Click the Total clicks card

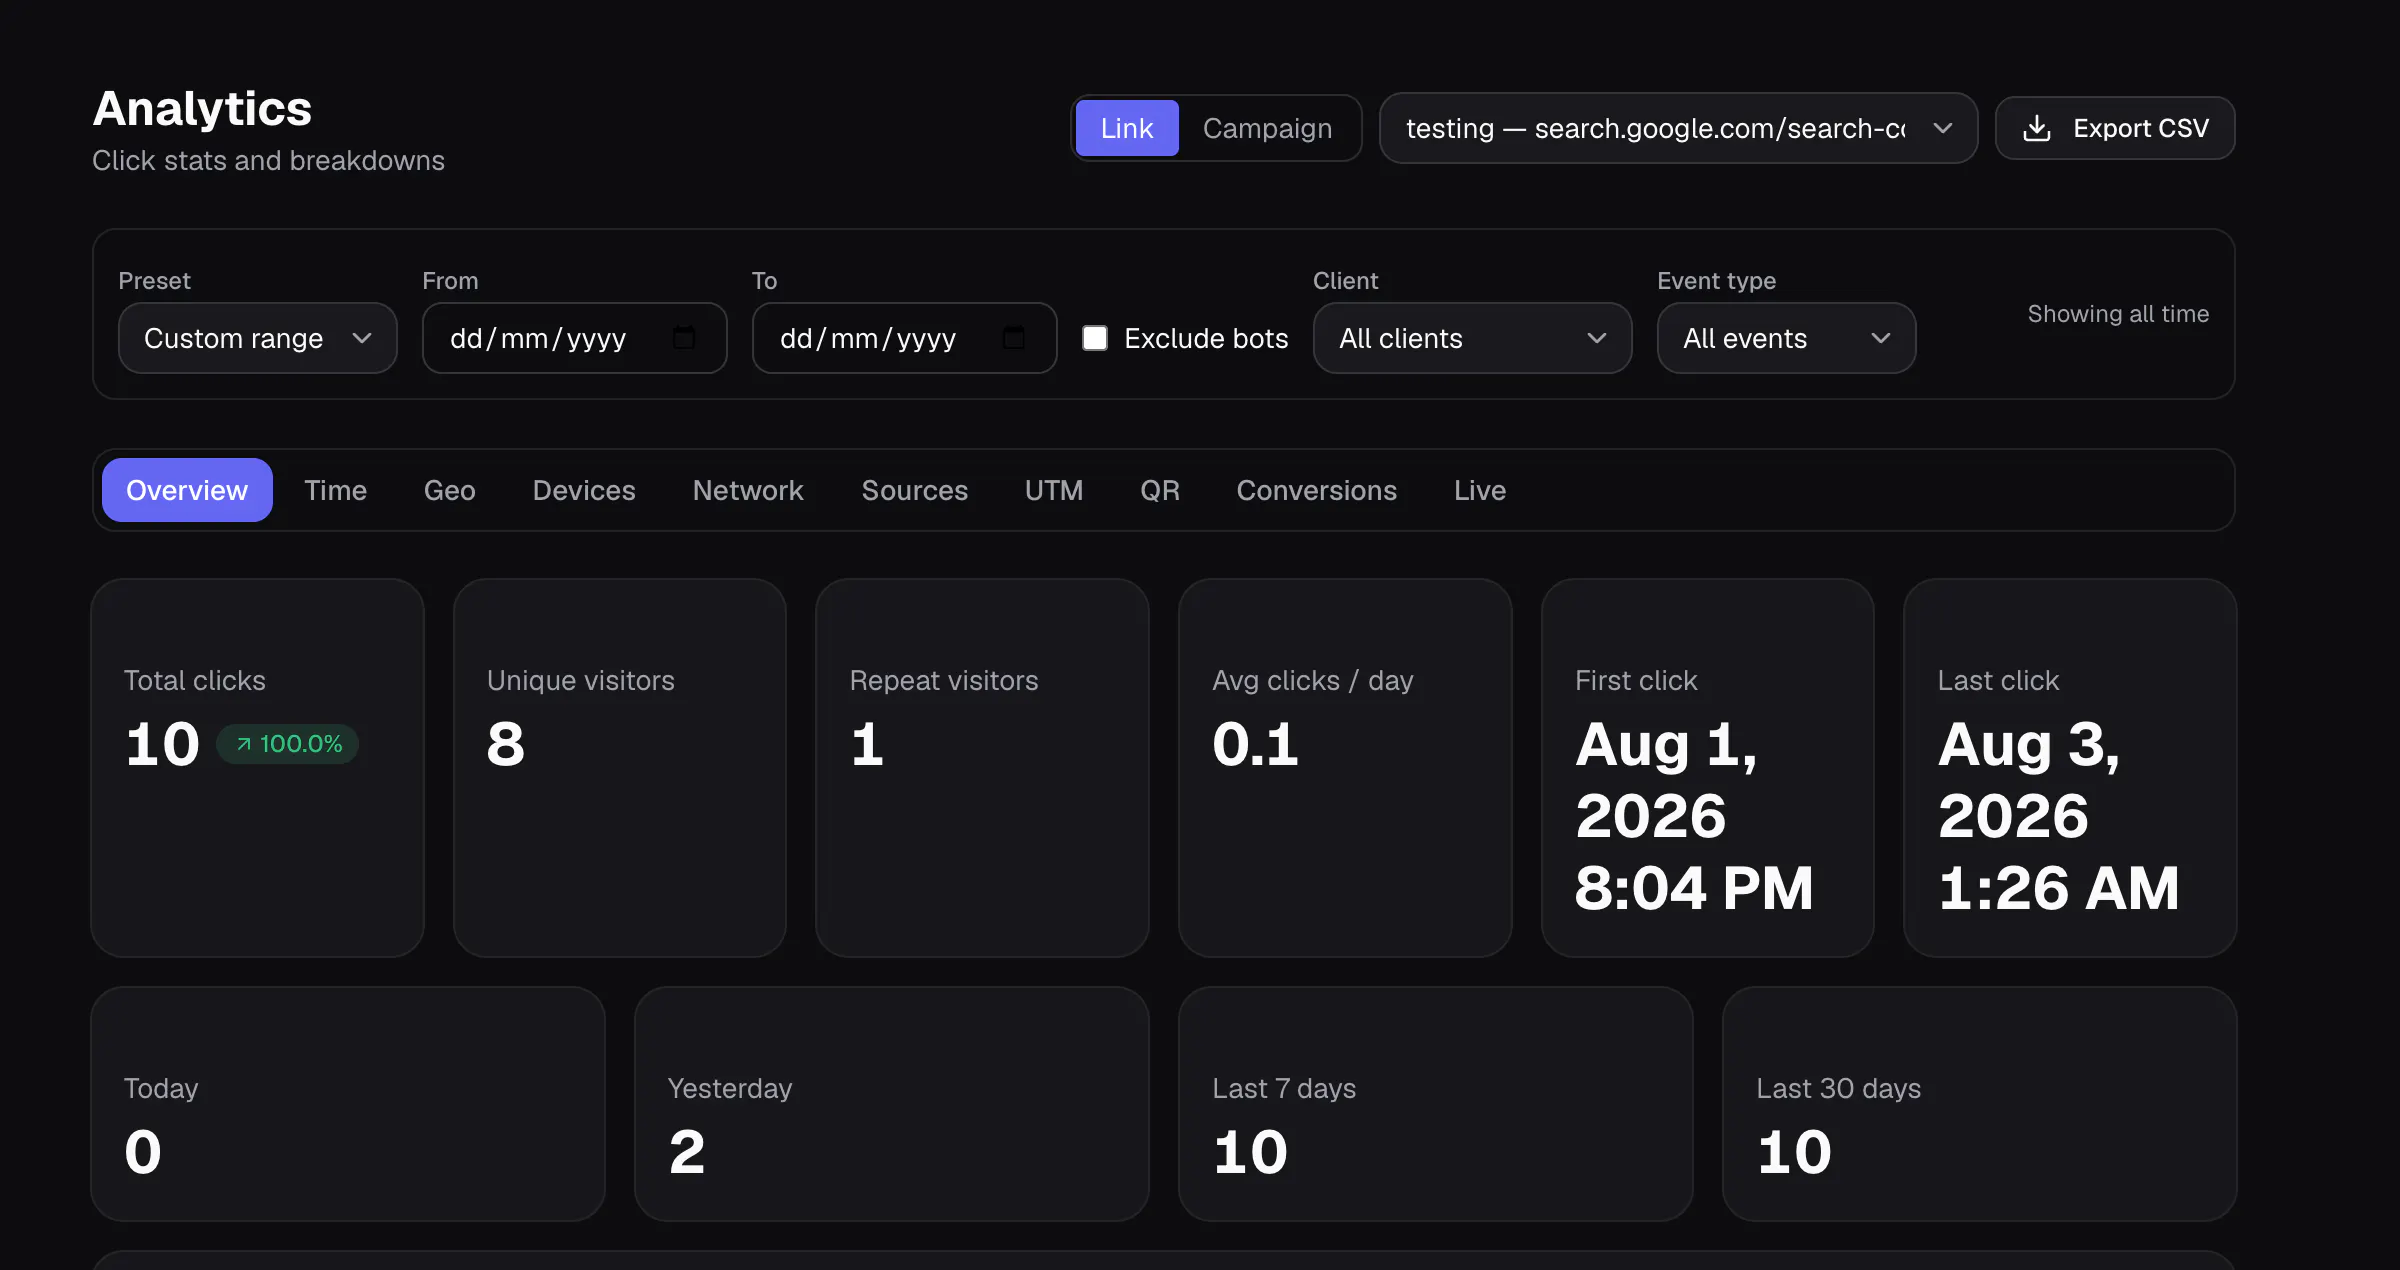pyautogui.click(x=258, y=768)
